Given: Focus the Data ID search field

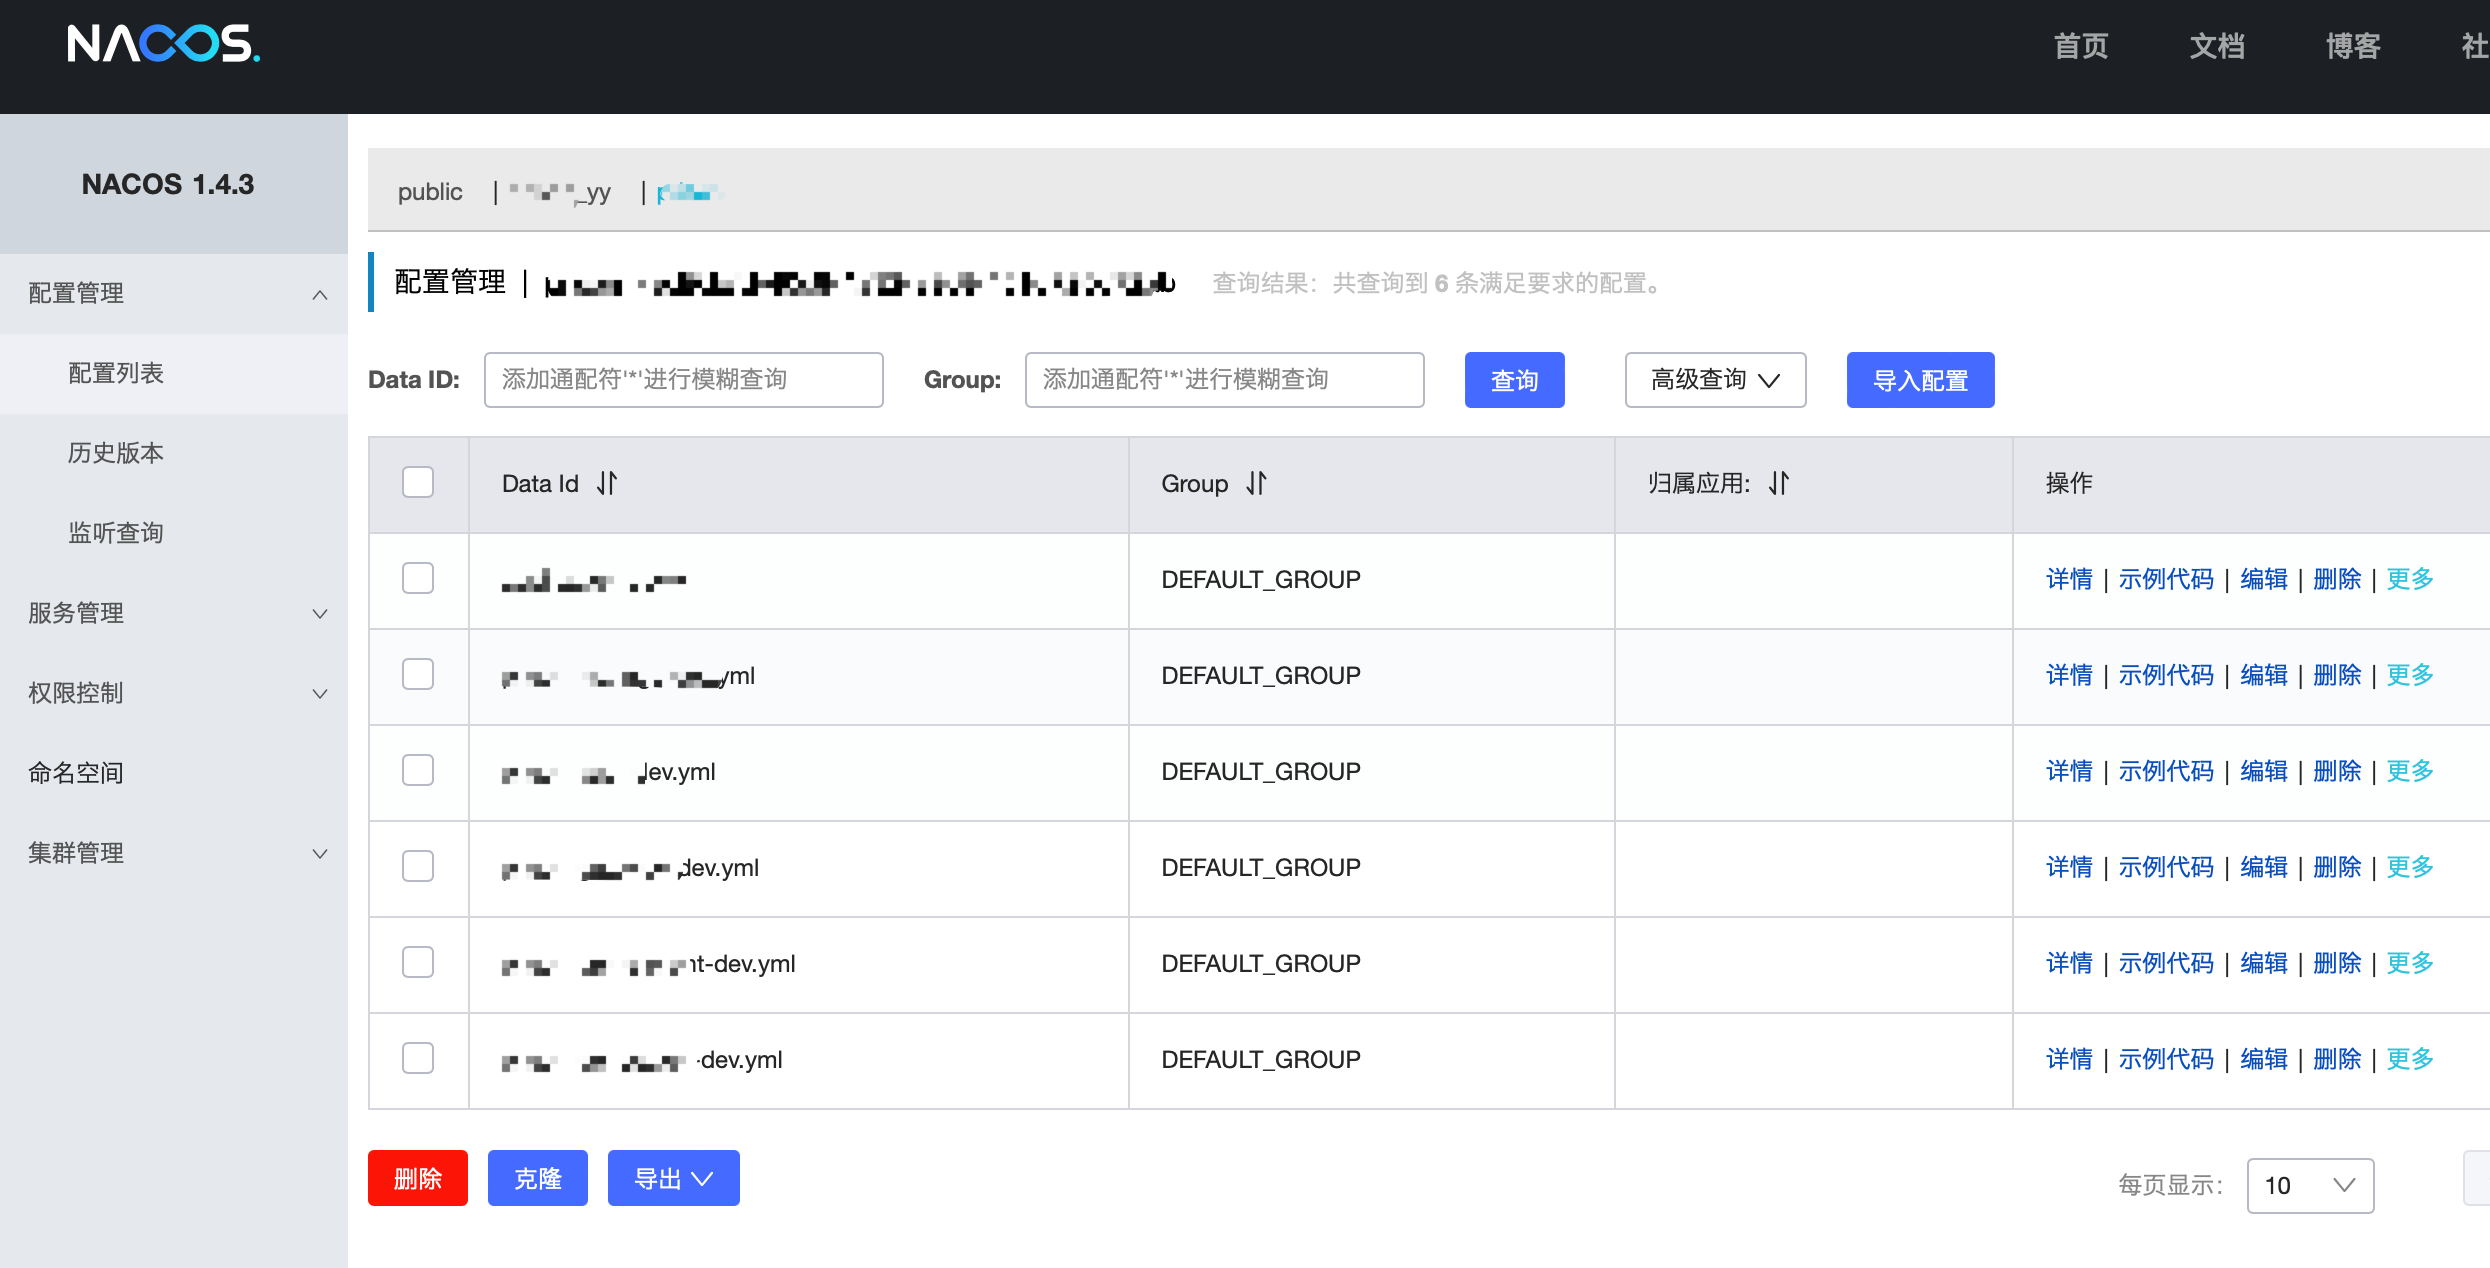Looking at the screenshot, I should point(683,380).
